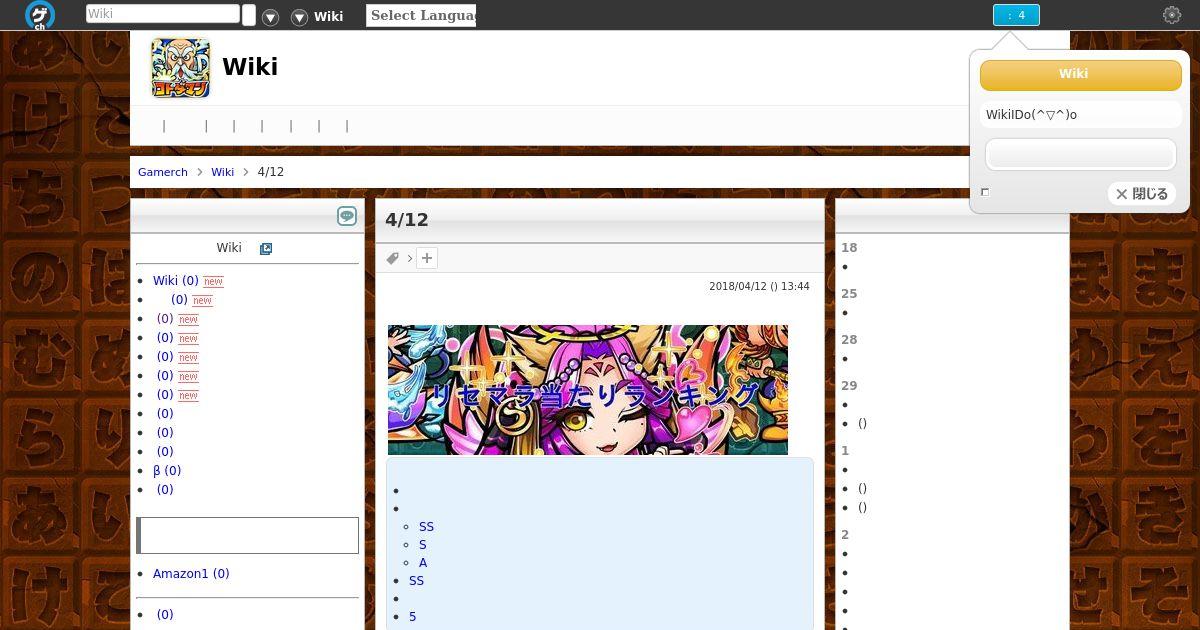Open the external window icon beside the sidebar Wiki heading
Screen dimensions: 1200x630
tap(266, 249)
